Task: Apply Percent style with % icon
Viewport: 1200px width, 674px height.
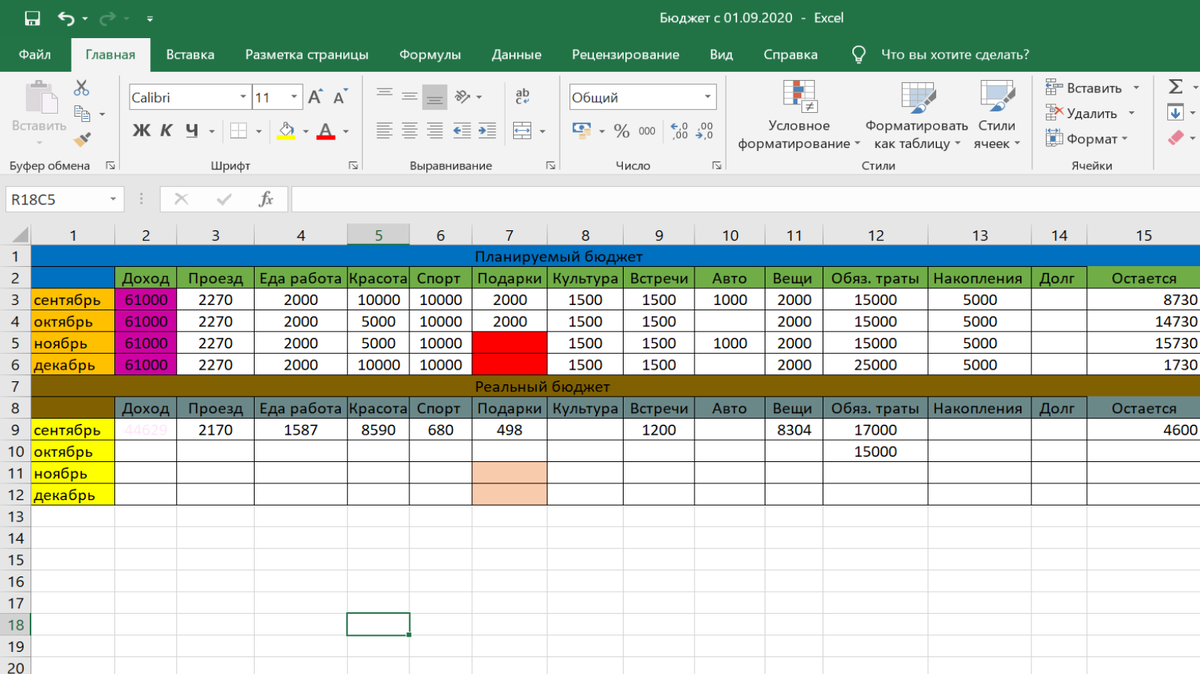Action: coord(621,131)
